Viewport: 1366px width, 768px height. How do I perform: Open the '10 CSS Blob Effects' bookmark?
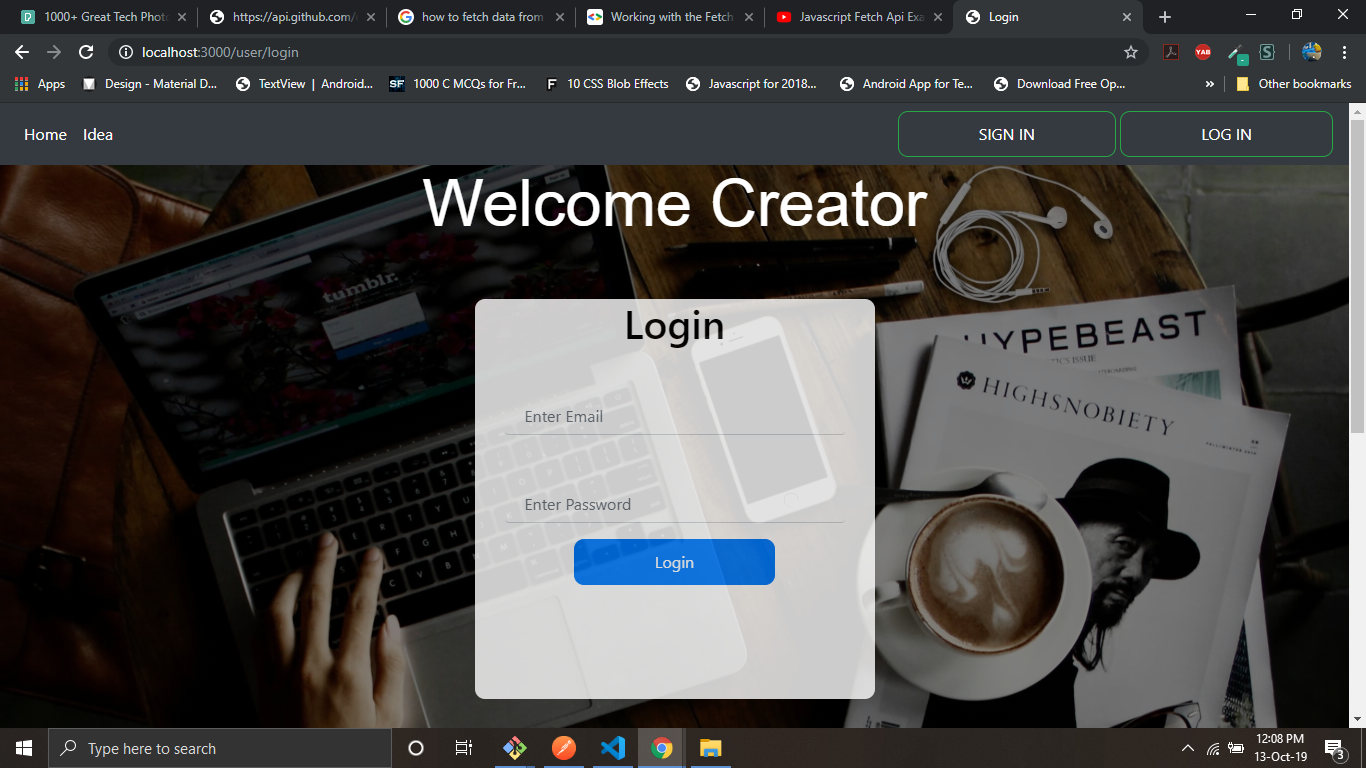click(606, 84)
